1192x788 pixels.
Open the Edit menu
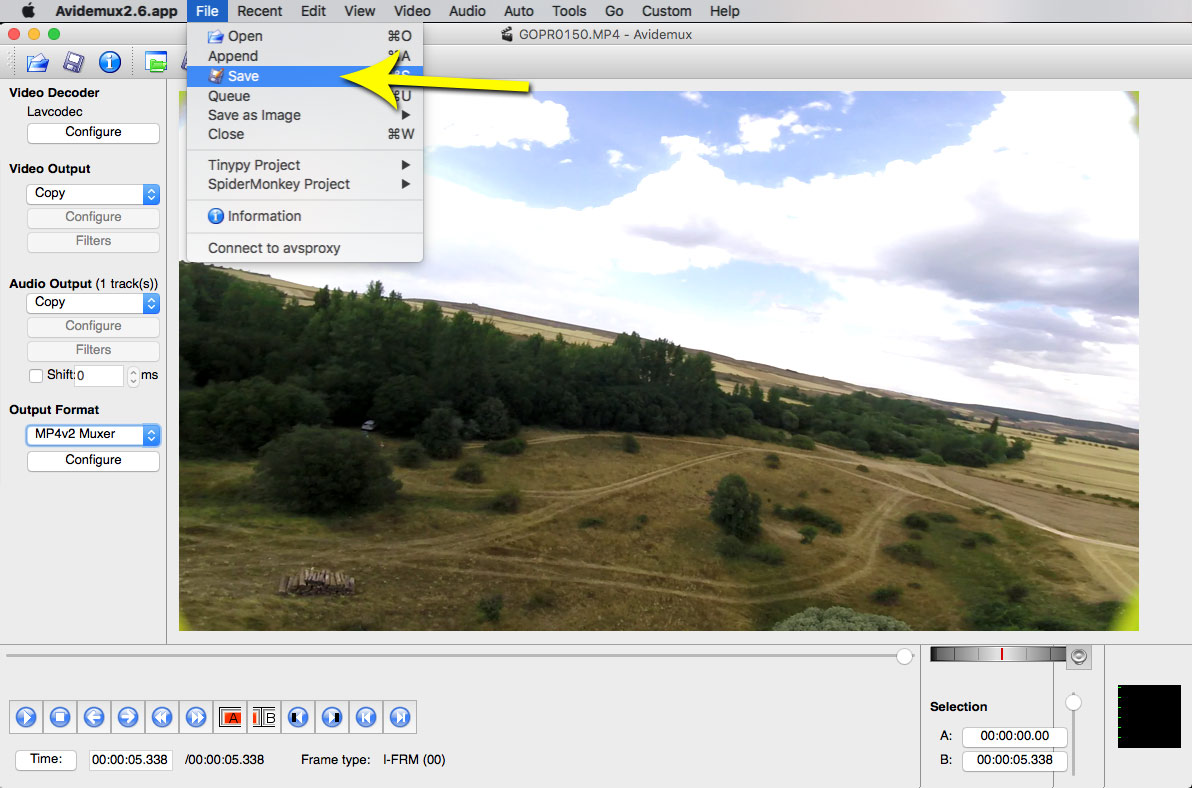(x=313, y=11)
